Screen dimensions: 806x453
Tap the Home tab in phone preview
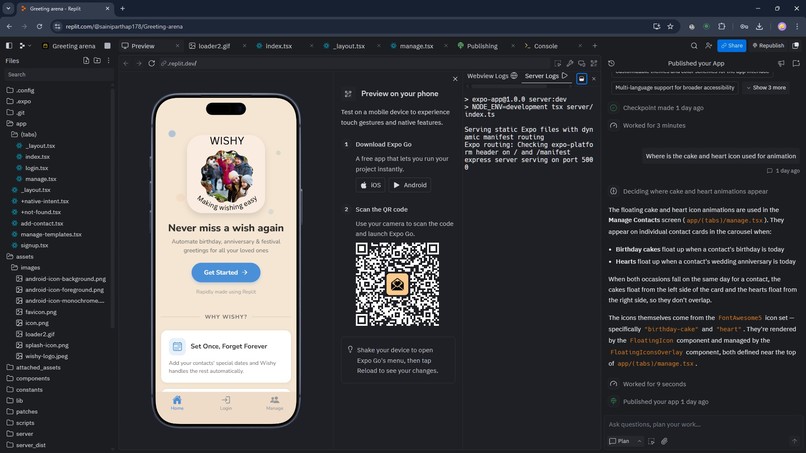(177, 403)
